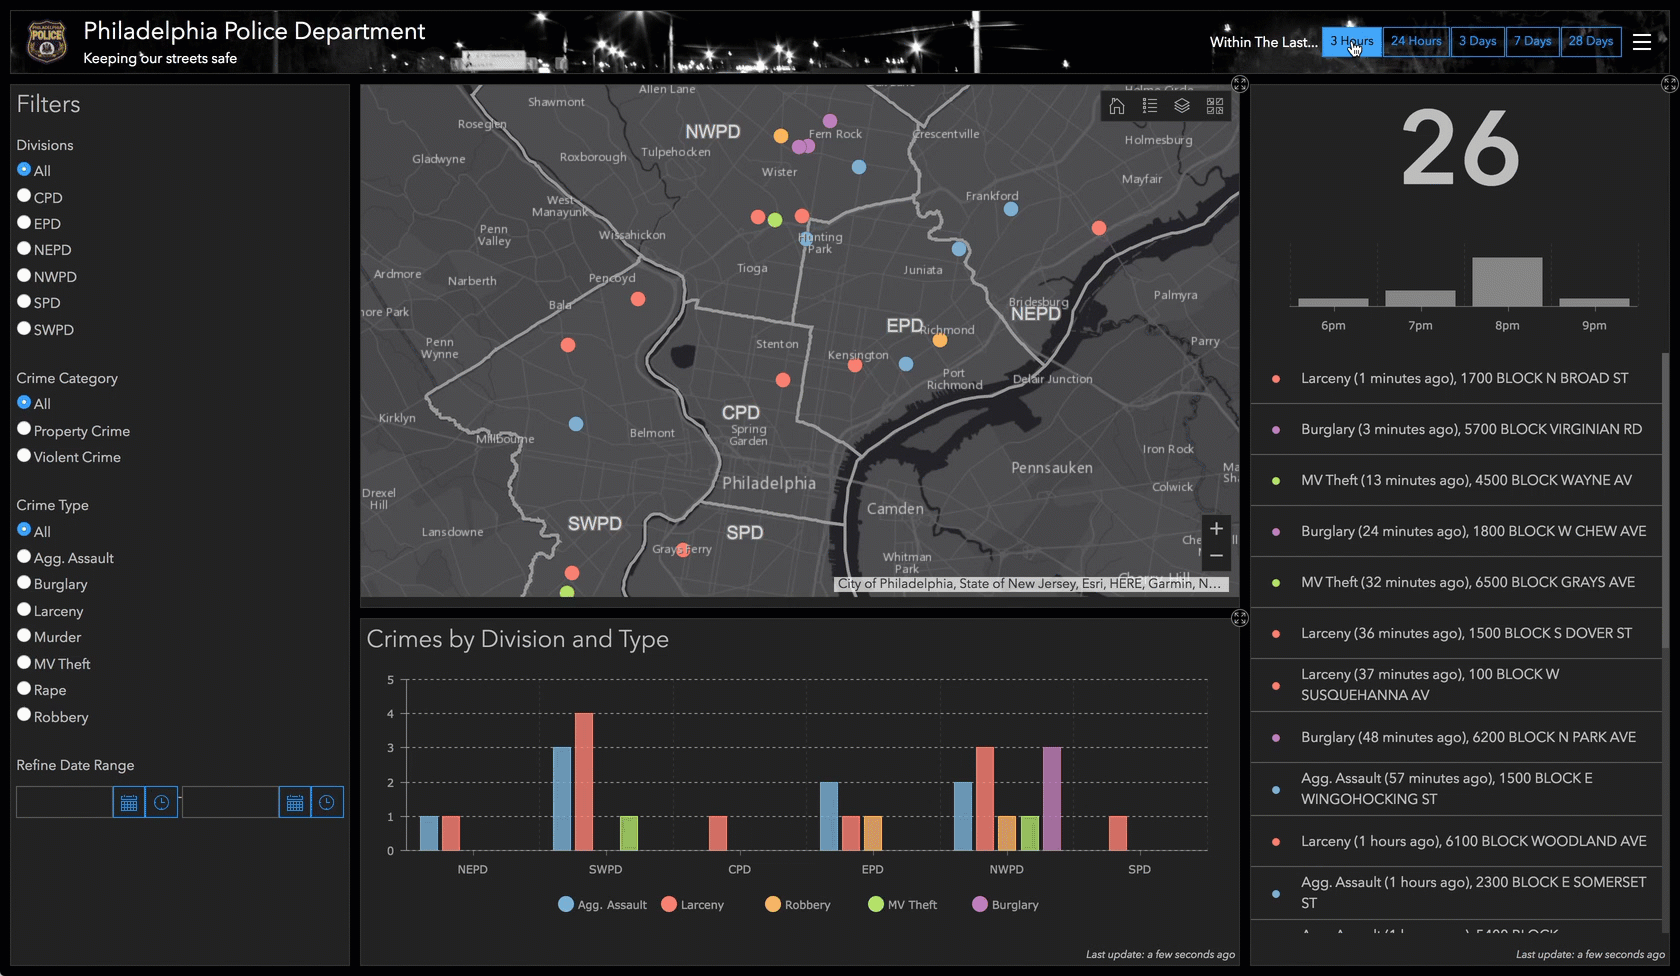The height and width of the screenshot is (976, 1680).
Task: Open Larceny 1500 BLOCK S DOVER ST entry
Action: point(1456,633)
